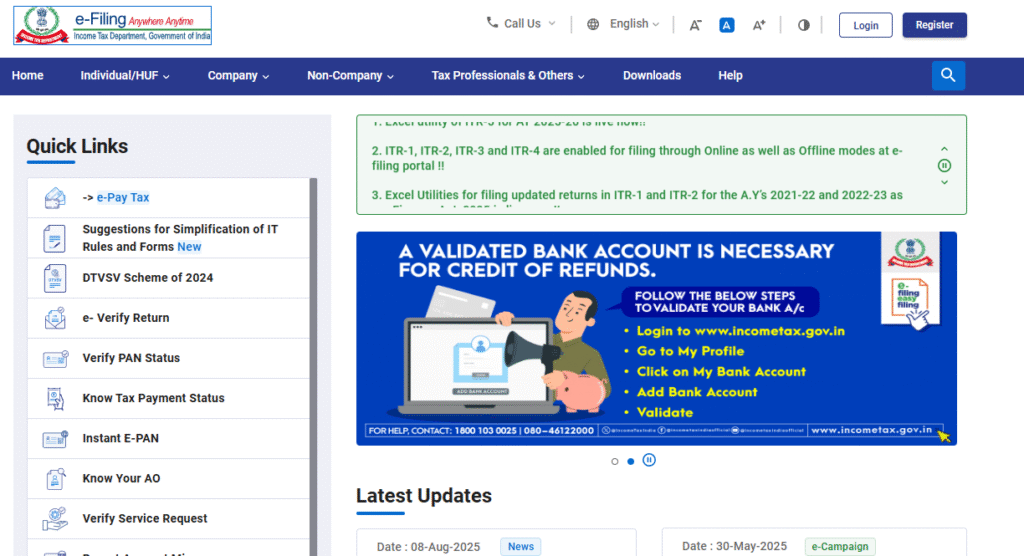Viewport: 1024px width, 556px height.
Task: Open the e-Pay Tax quick link
Action: pyautogui.click(x=123, y=197)
